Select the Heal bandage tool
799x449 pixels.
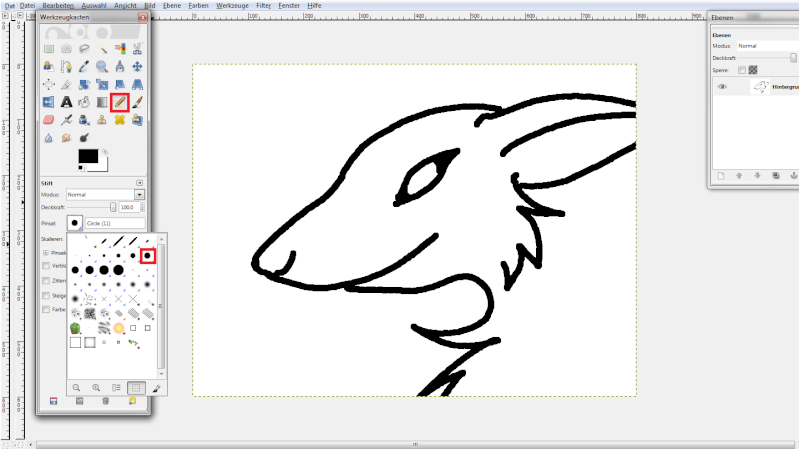coord(120,120)
